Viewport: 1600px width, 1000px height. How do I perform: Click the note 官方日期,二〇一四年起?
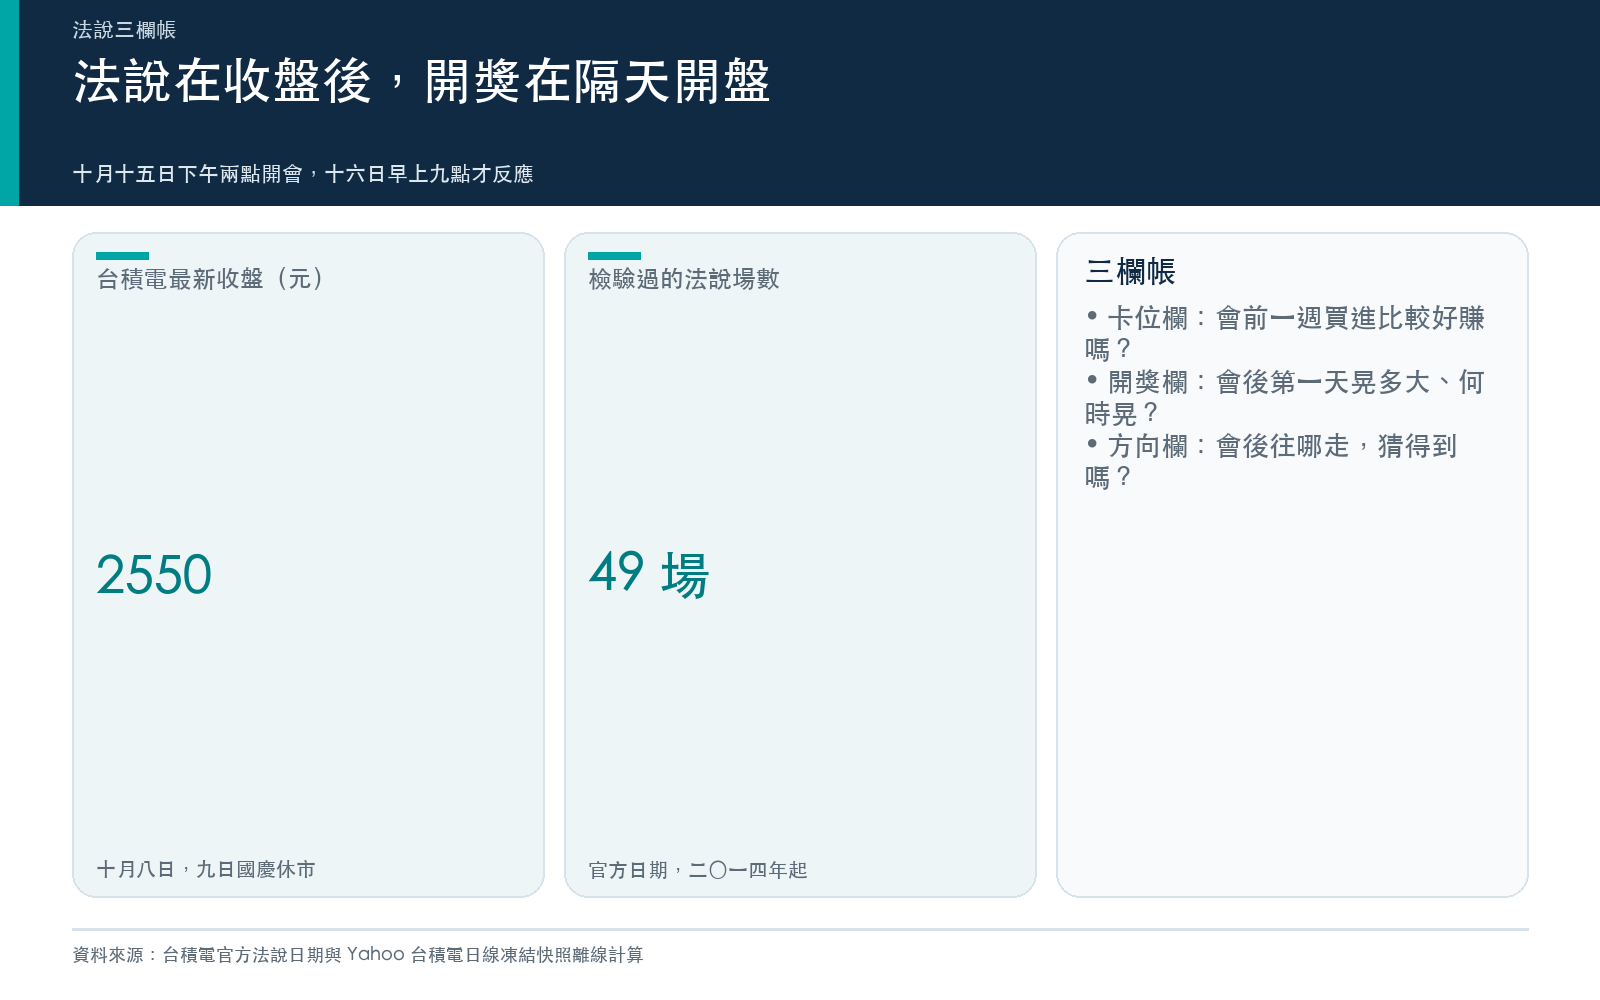698,870
